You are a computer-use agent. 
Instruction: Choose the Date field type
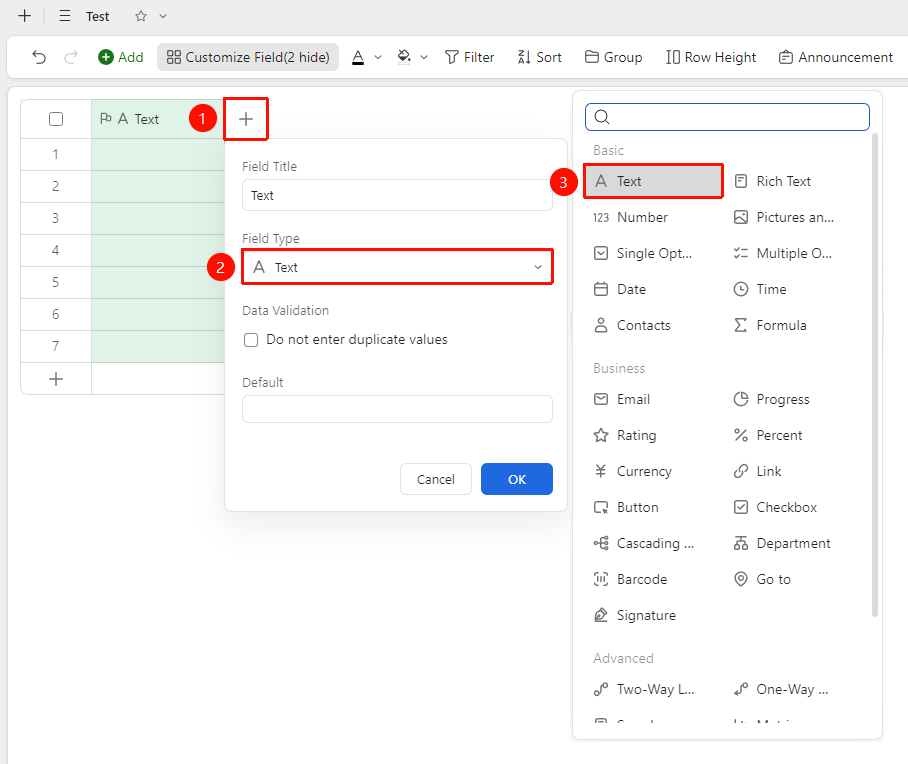620,289
